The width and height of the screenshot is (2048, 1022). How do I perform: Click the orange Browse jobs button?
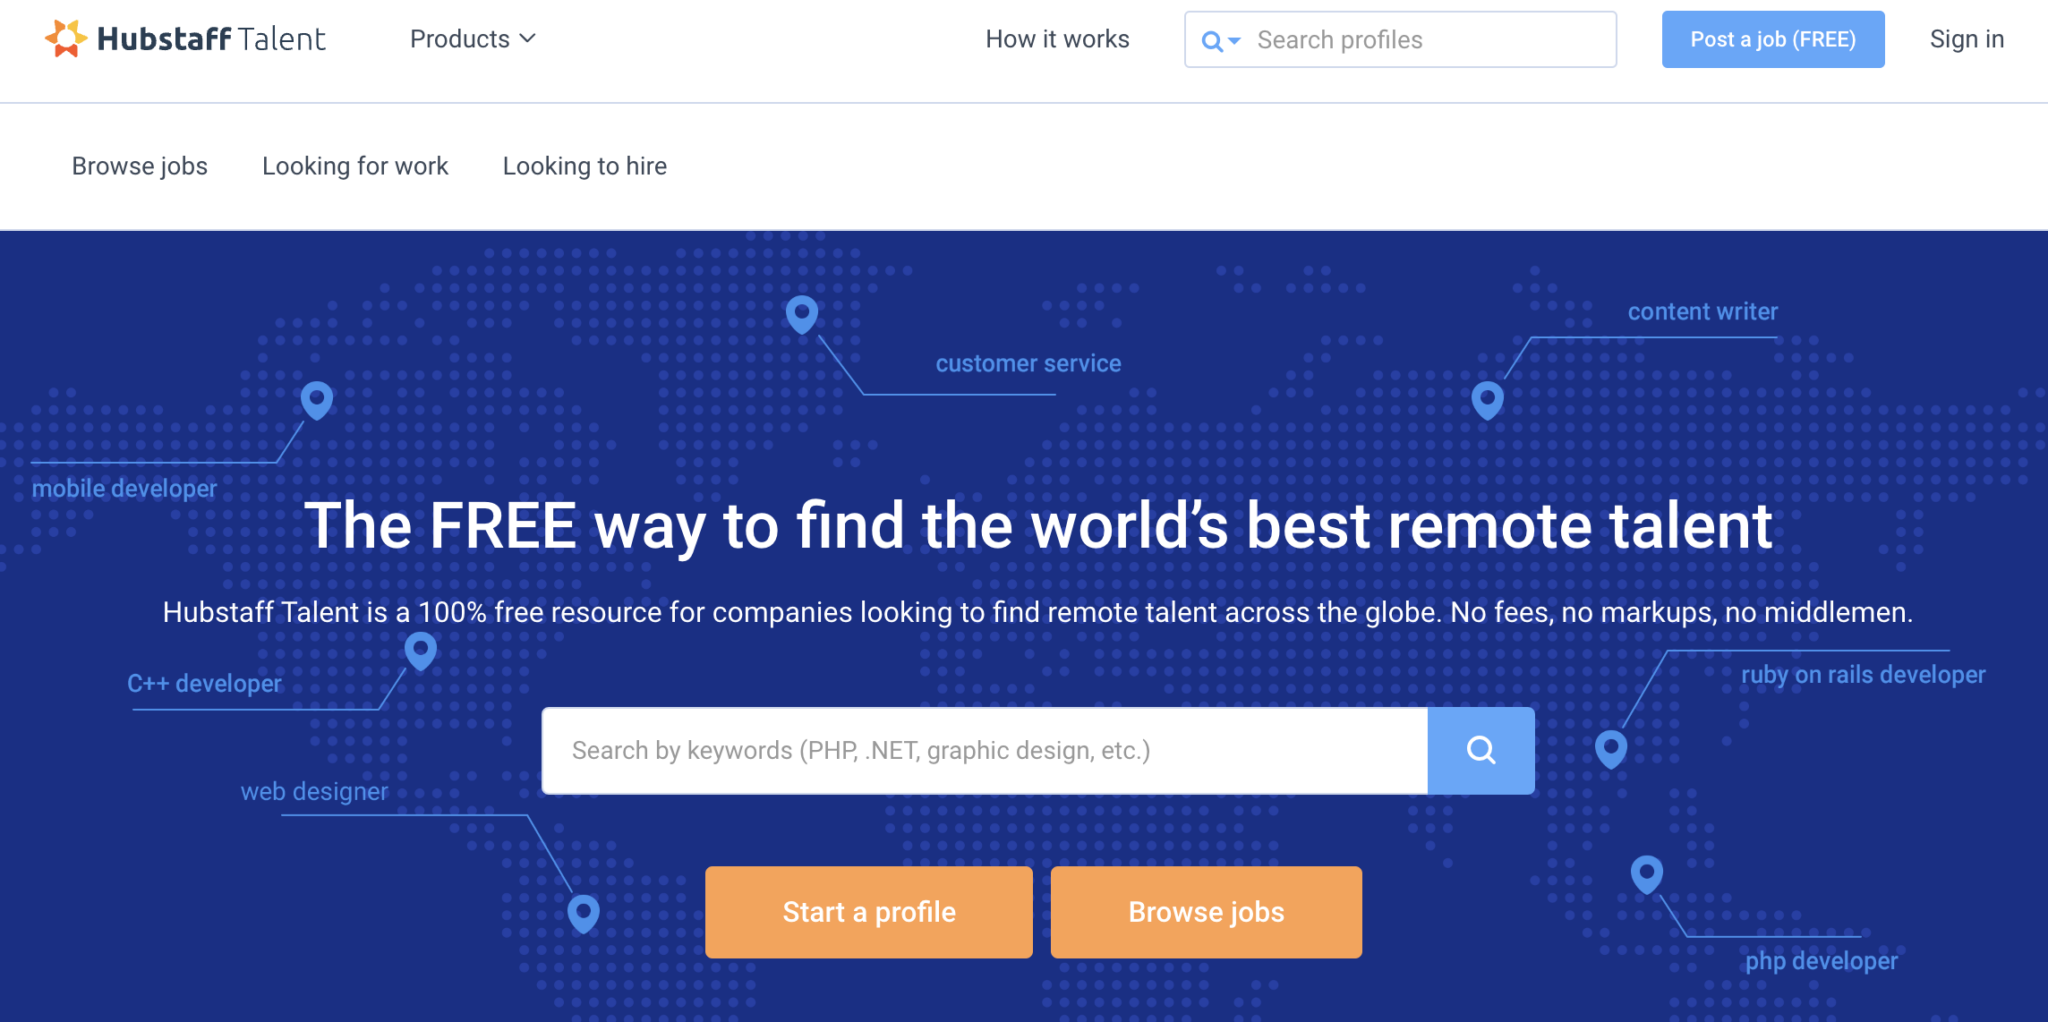click(1206, 912)
